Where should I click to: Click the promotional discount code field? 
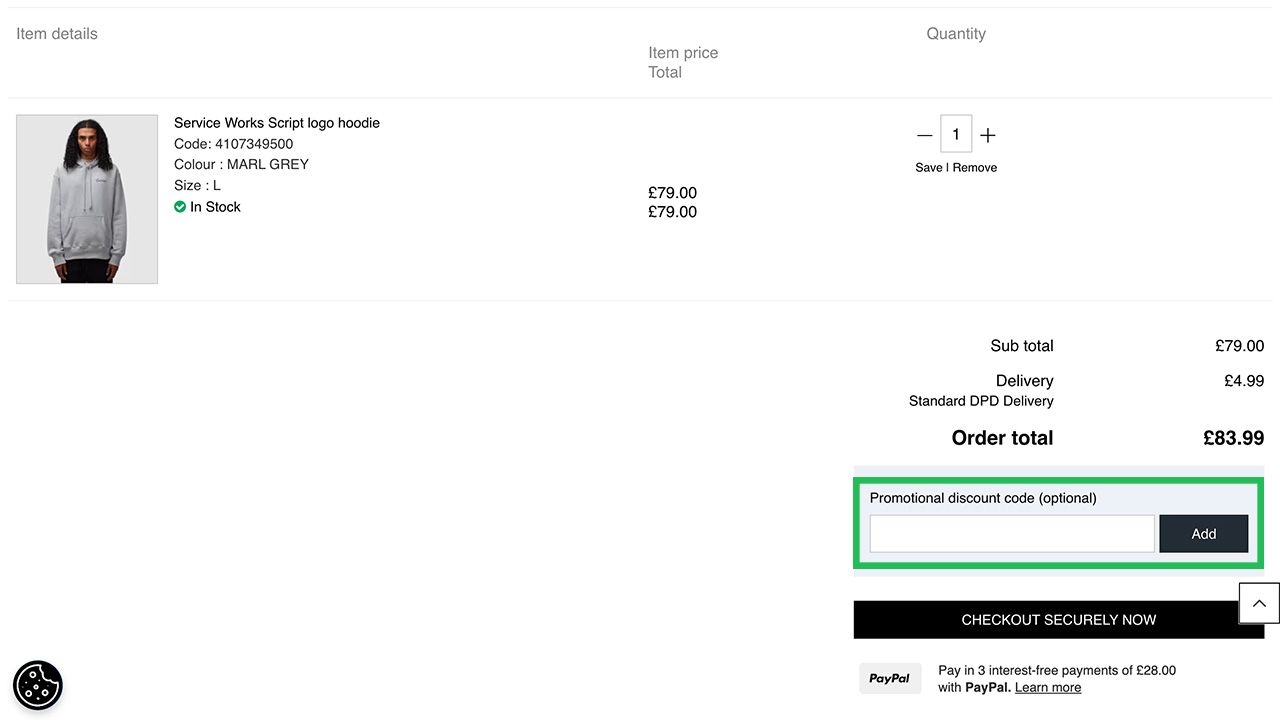[1011, 534]
